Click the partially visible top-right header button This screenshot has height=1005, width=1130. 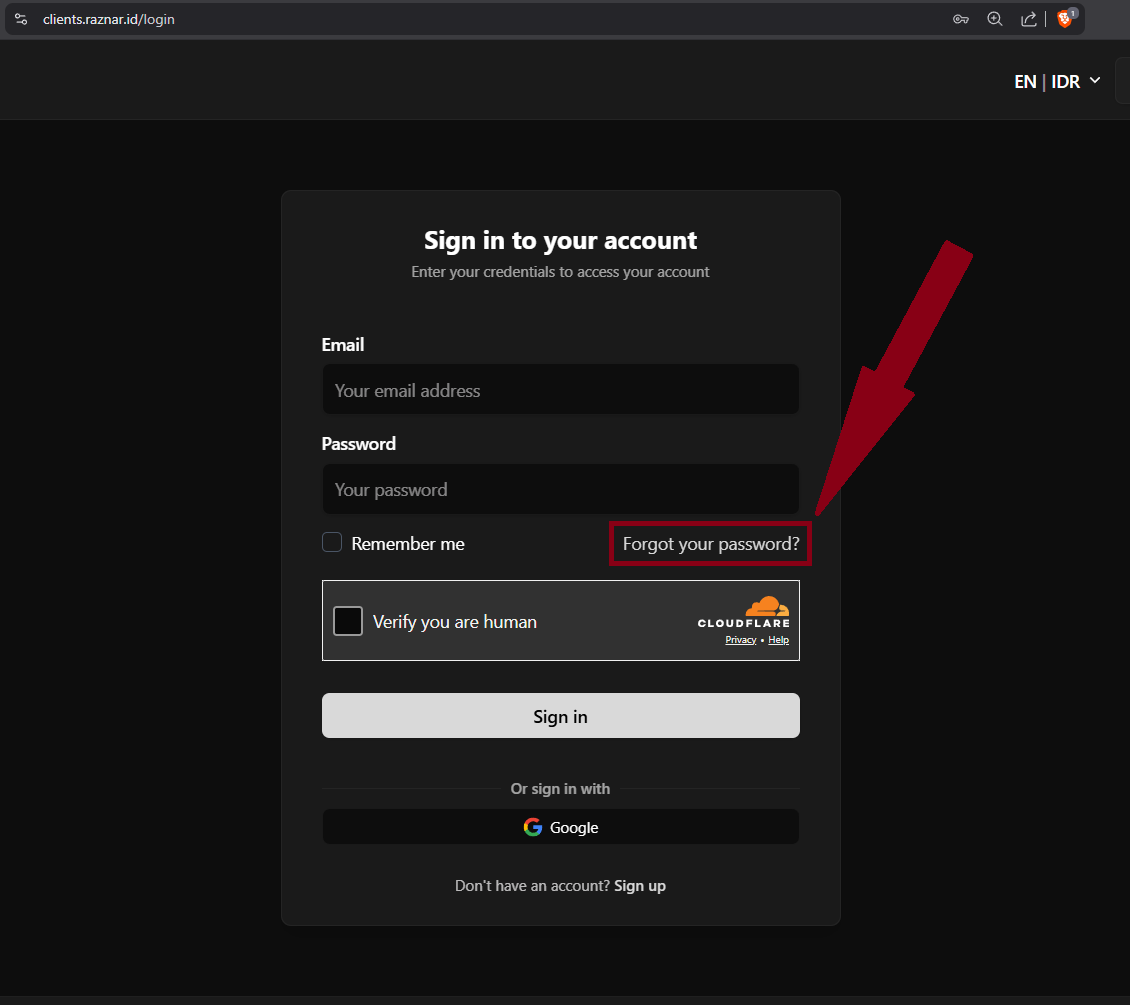click(x=1122, y=81)
